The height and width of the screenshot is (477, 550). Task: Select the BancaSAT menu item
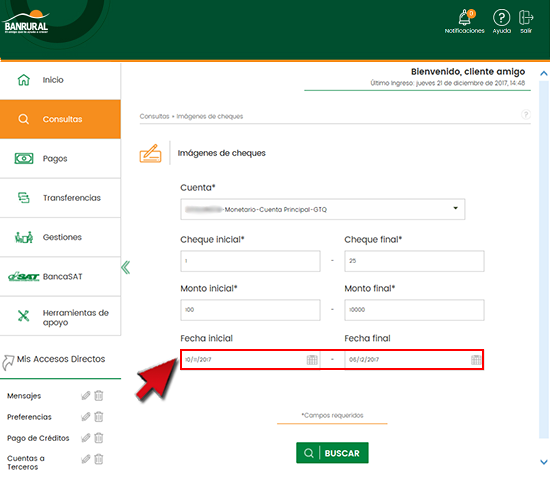click(x=60, y=276)
